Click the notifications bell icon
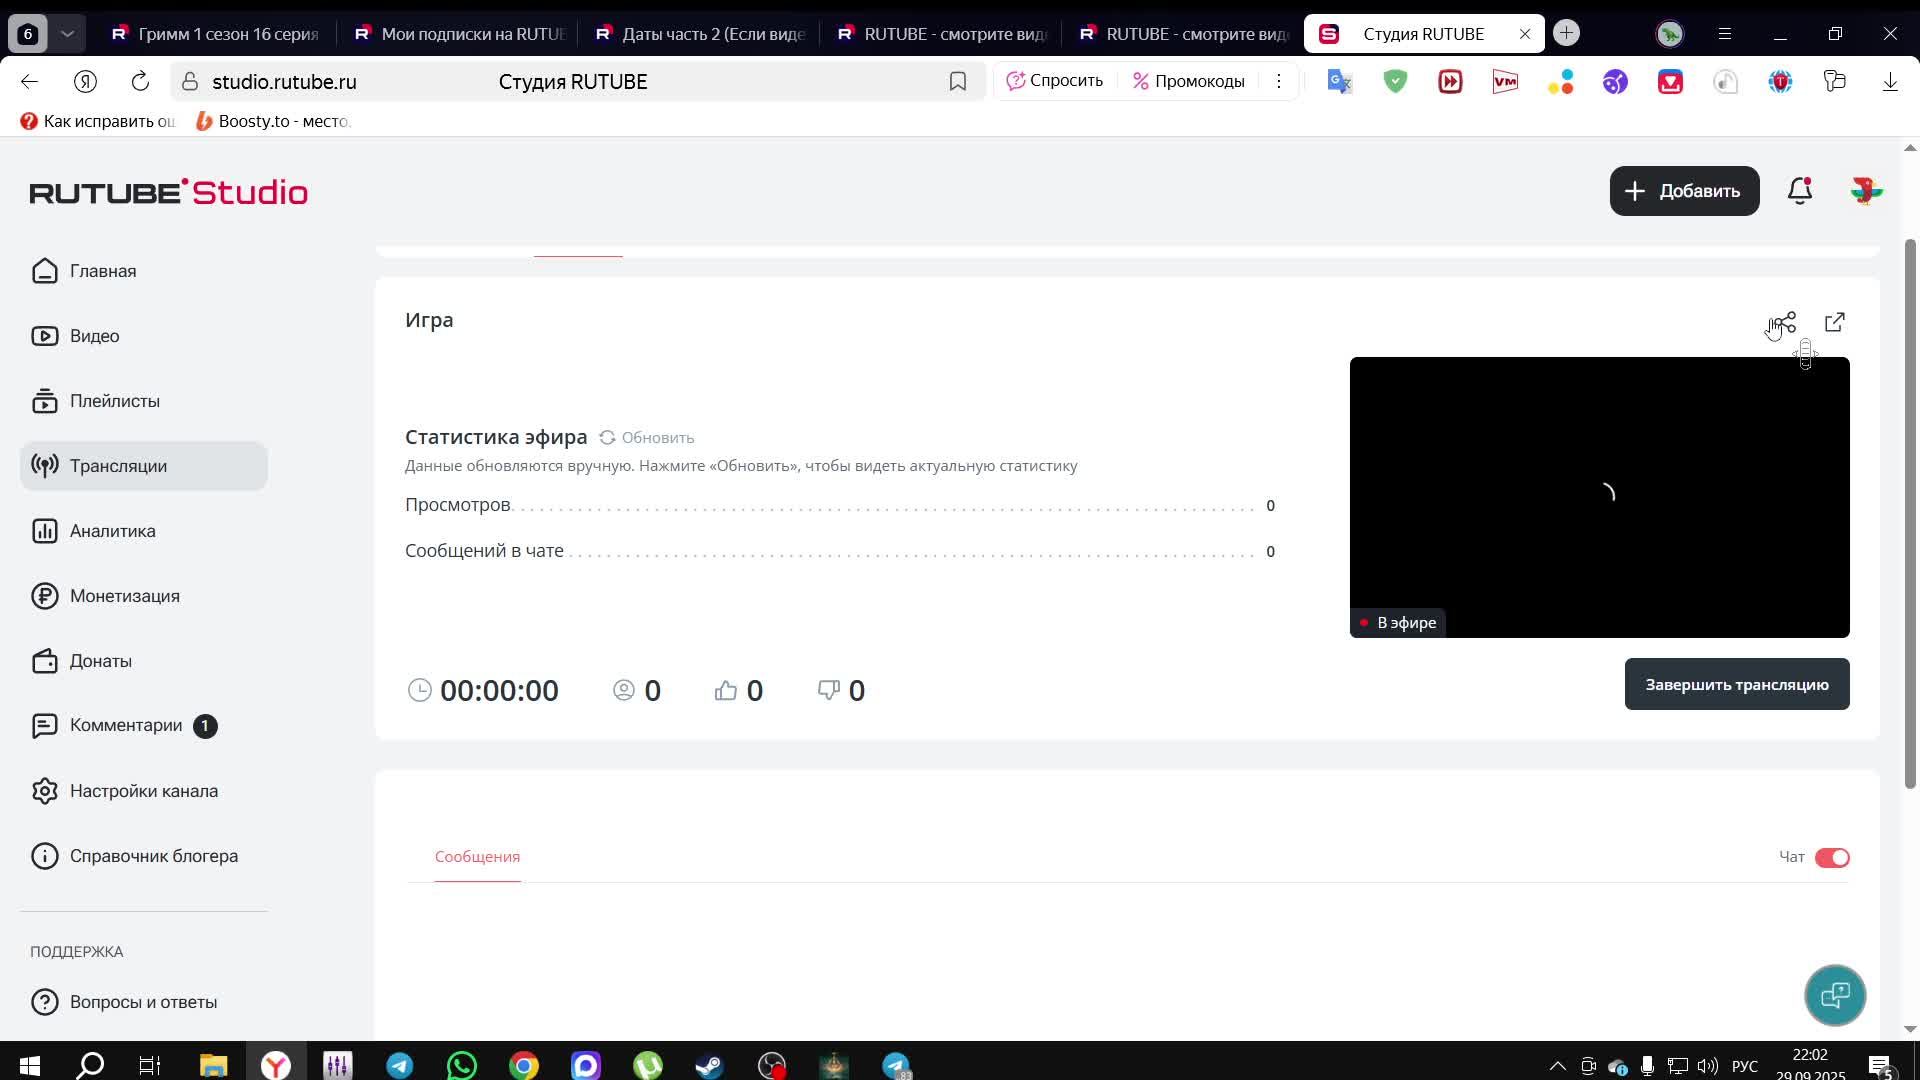1920x1080 pixels. pyautogui.click(x=1800, y=190)
